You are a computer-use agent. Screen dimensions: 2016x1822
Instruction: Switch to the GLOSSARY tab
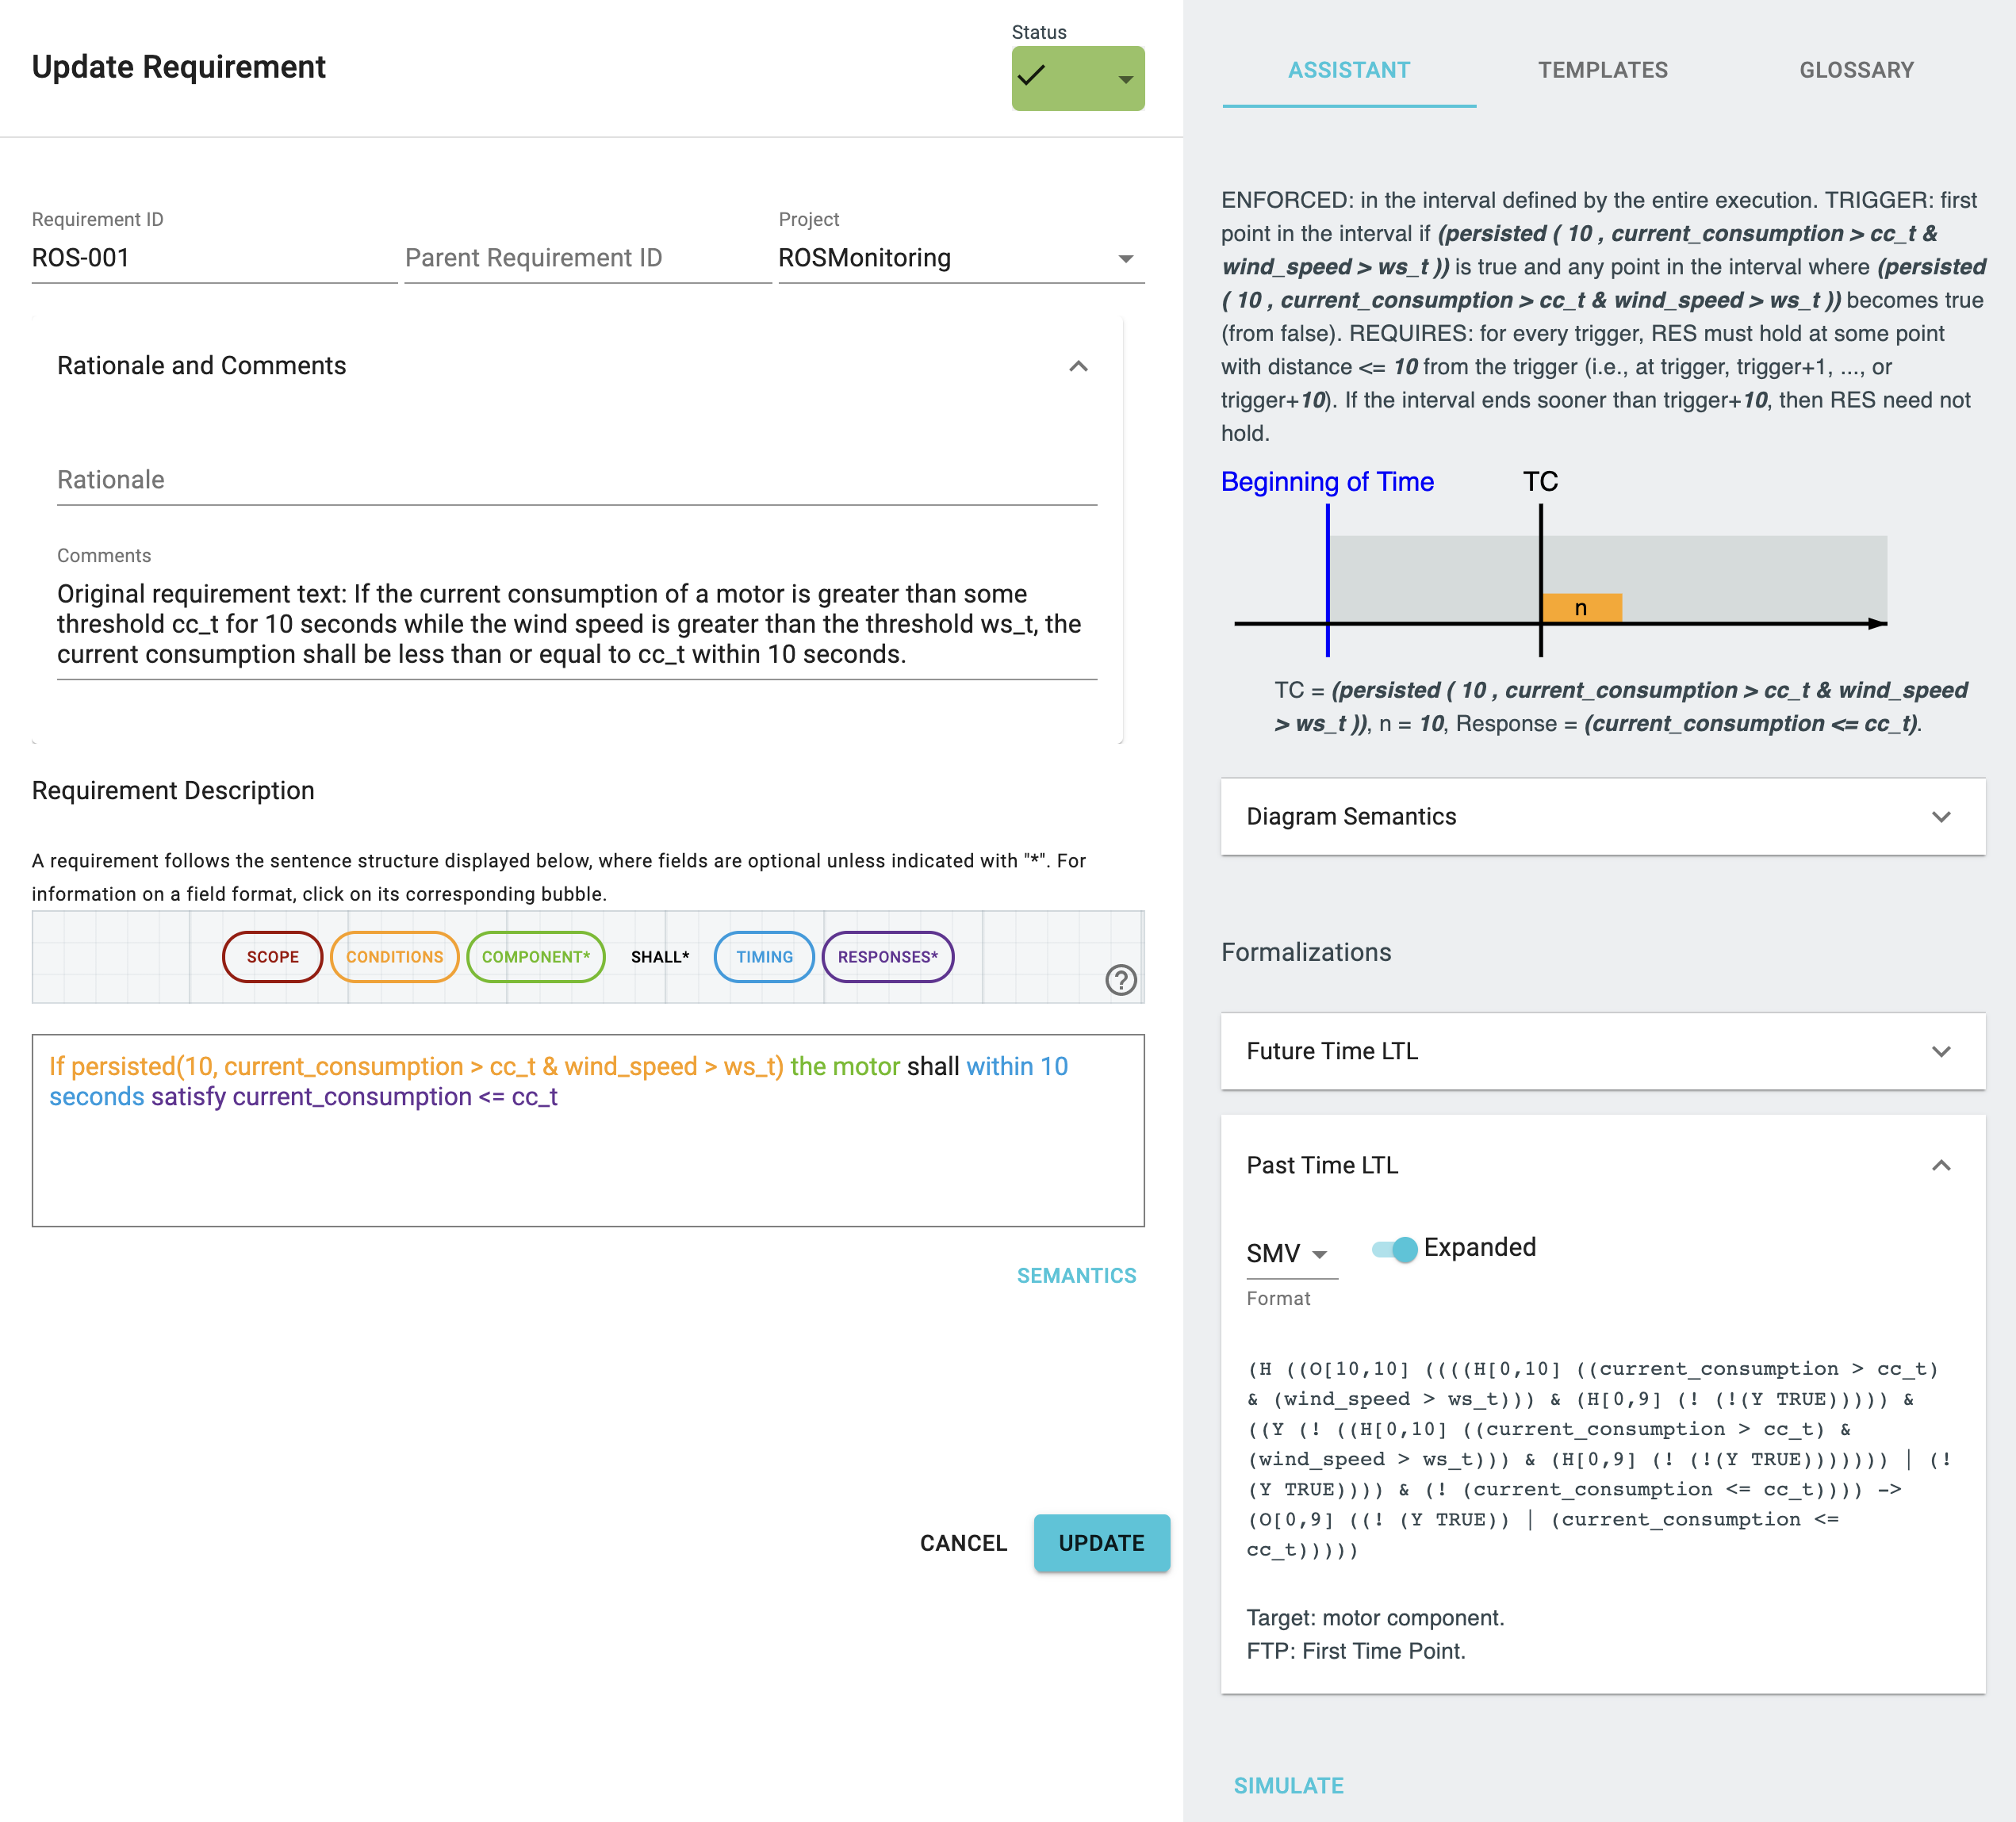[x=1856, y=70]
